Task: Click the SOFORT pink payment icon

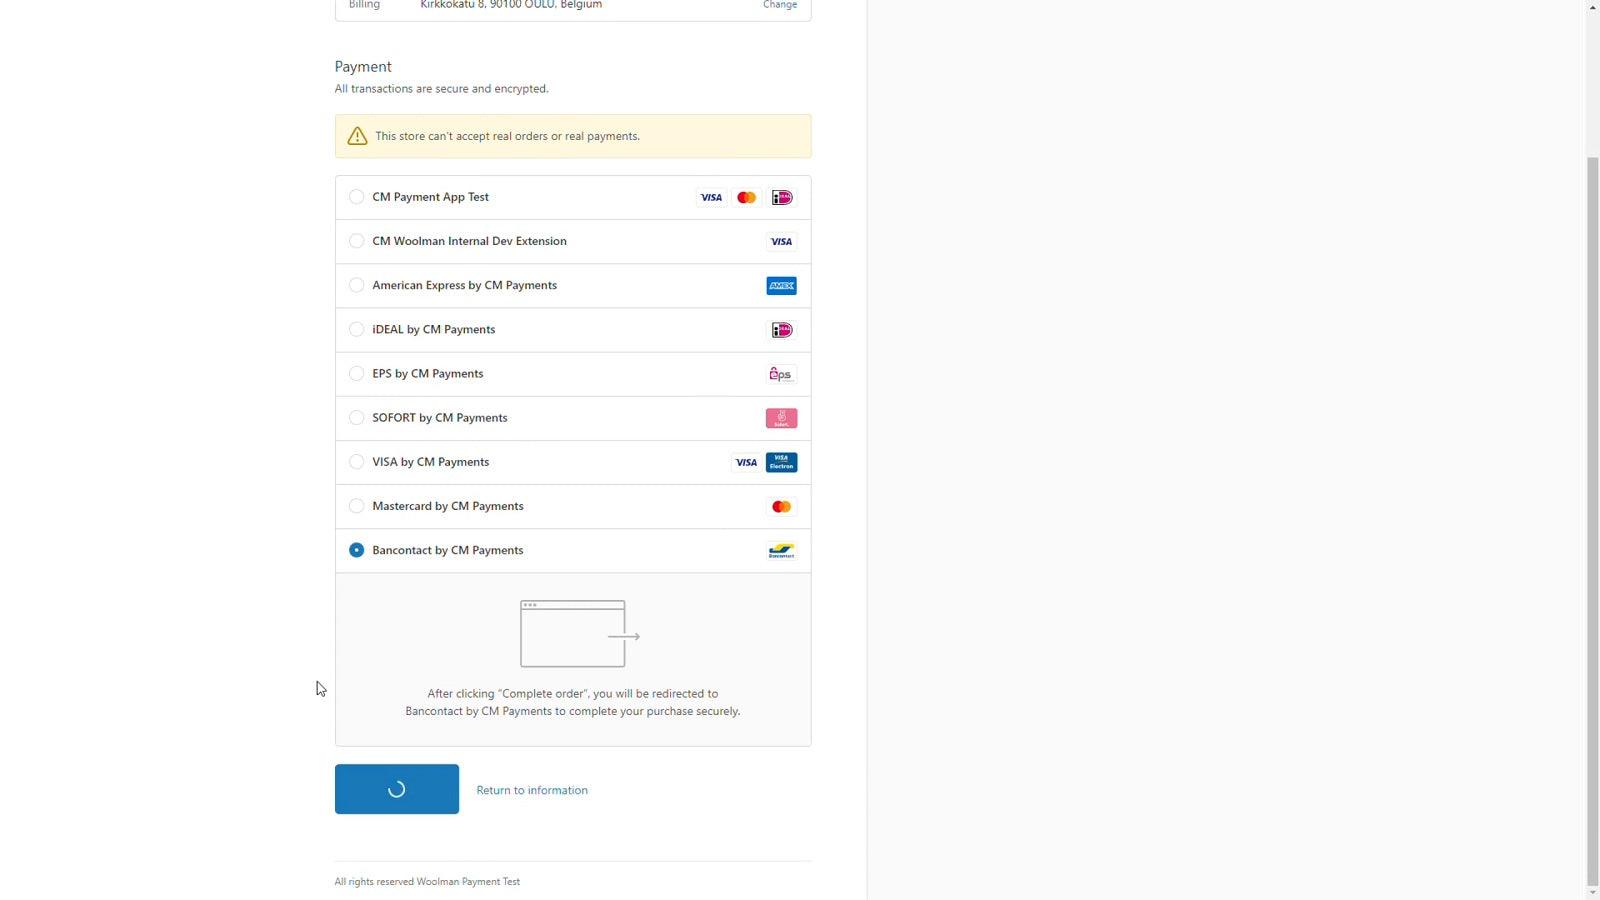Action: (781, 417)
